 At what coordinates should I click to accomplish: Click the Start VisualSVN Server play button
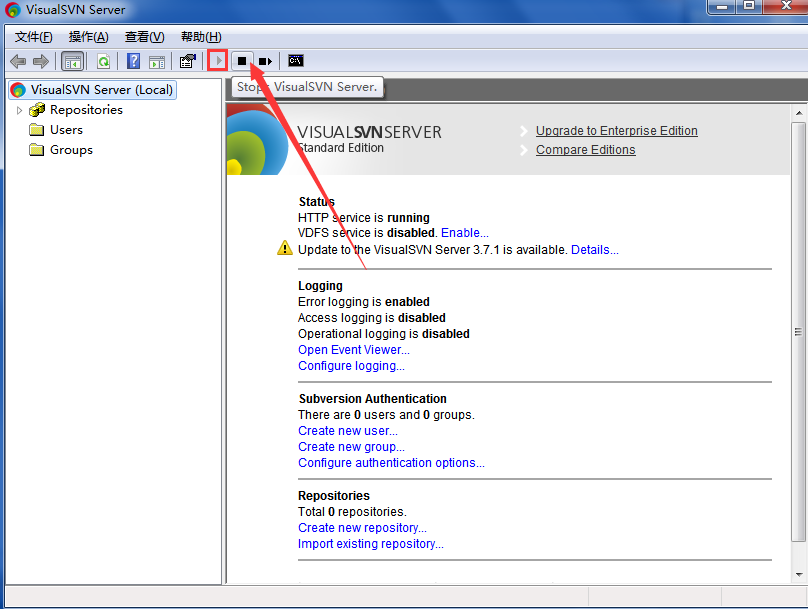[x=218, y=61]
